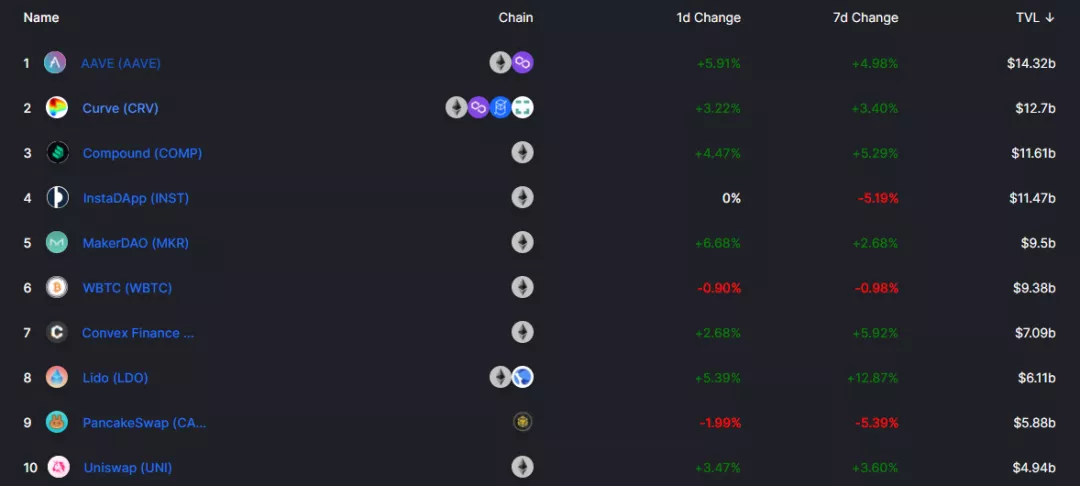This screenshot has width=1080, height=486.
Task: Click the Name column header
Action: tap(41, 18)
